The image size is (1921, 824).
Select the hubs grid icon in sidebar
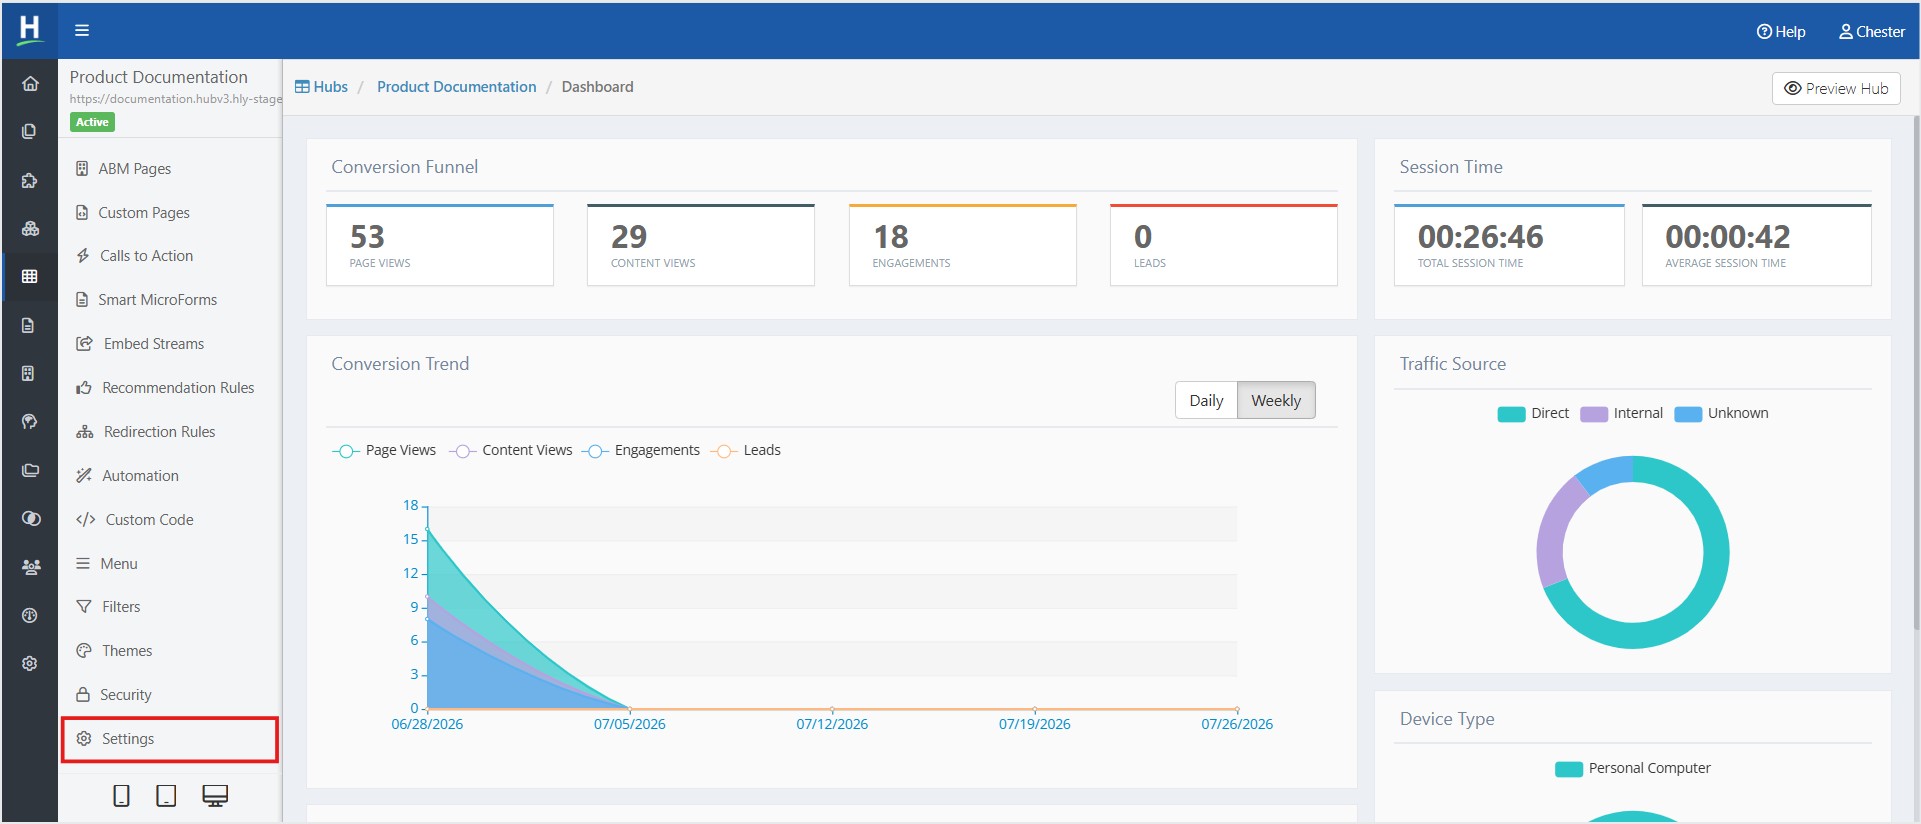click(30, 276)
